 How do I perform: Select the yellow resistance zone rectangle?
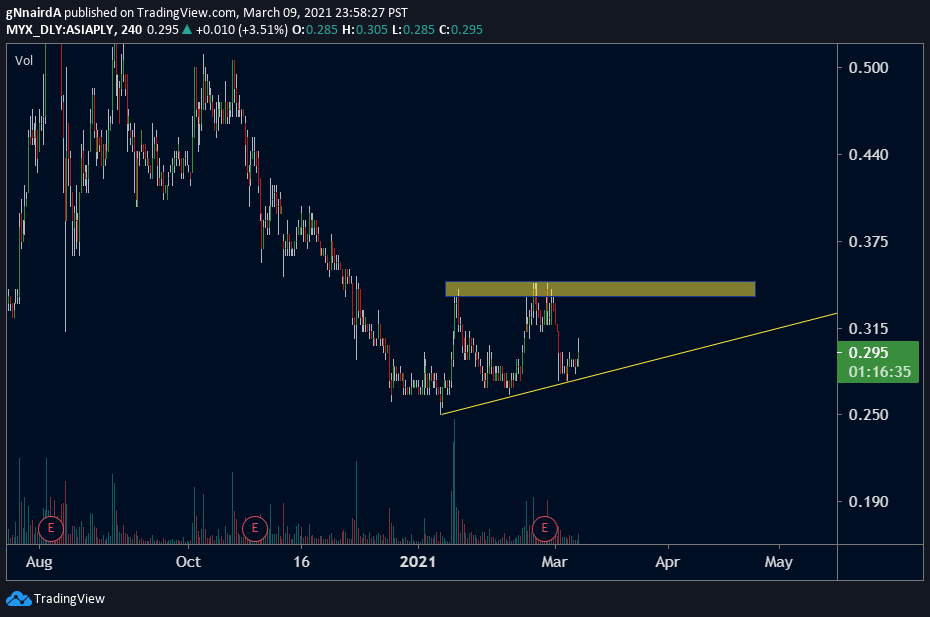click(600, 289)
